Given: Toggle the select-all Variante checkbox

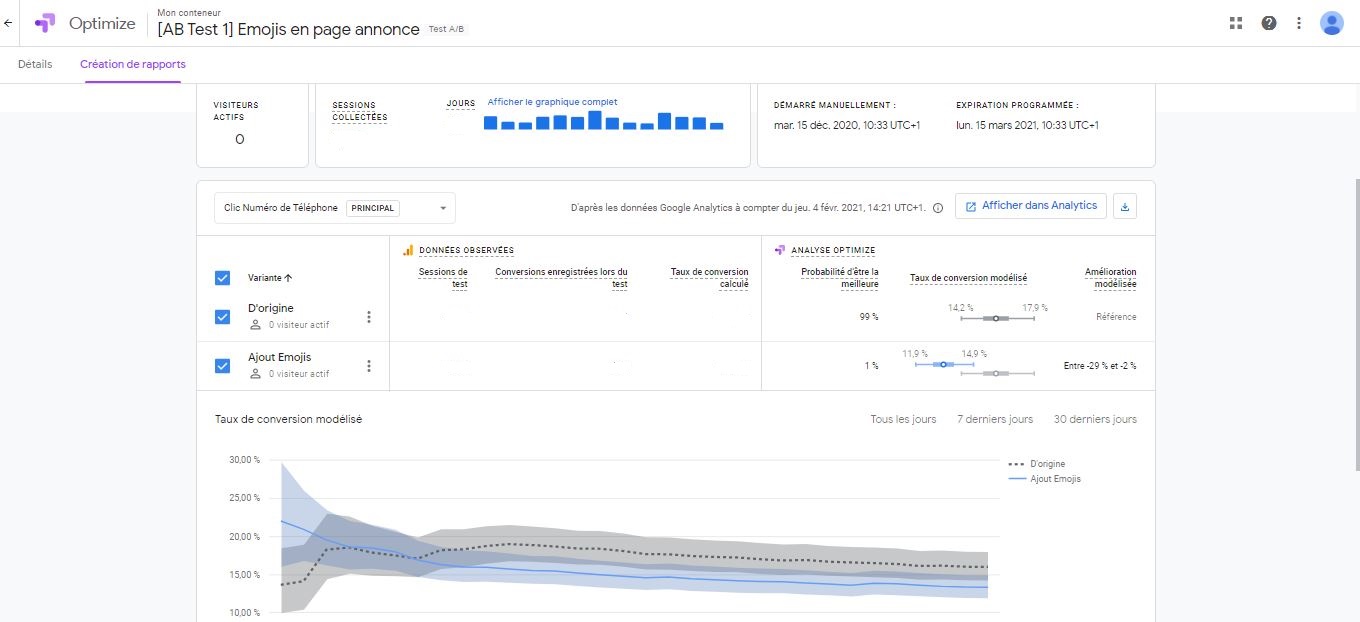Looking at the screenshot, I should (x=223, y=278).
